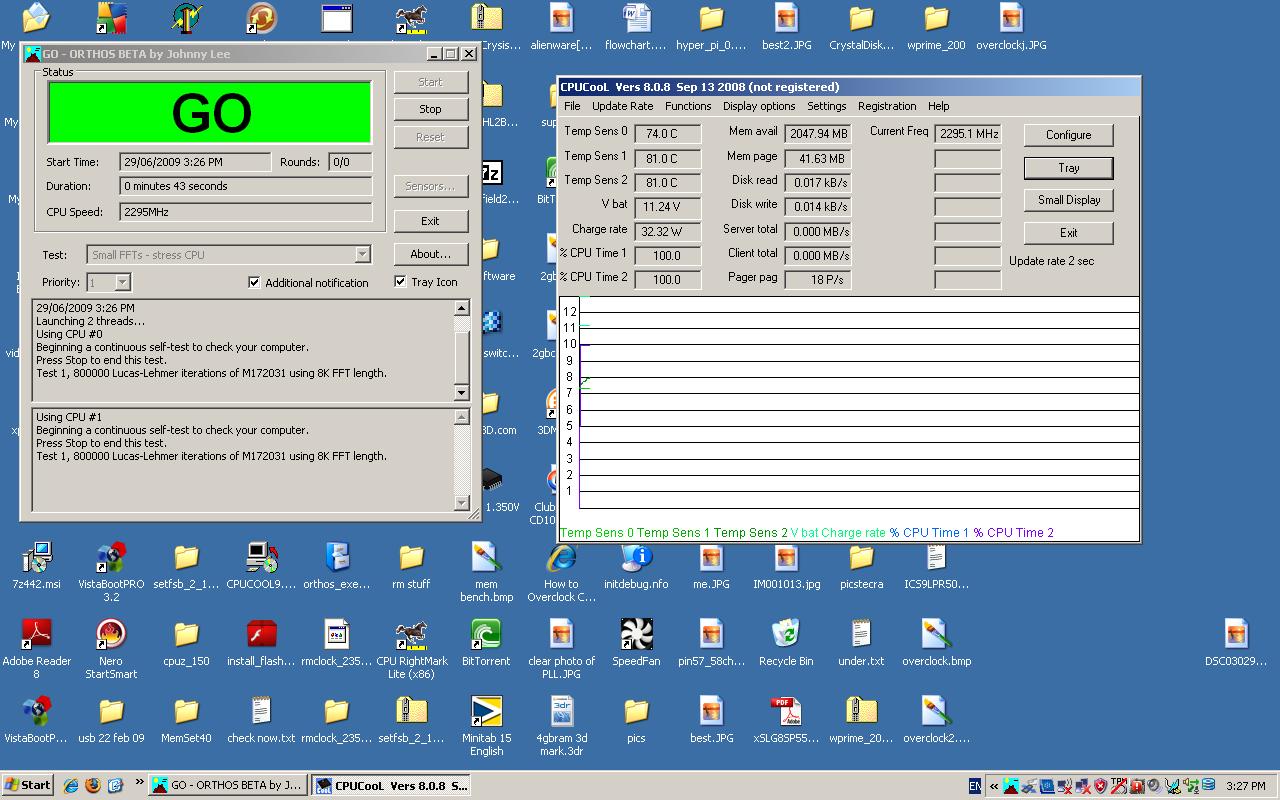The height and width of the screenshot is (800, 1280).
Task: Open the under.txt text file
Action: point(861,634)
